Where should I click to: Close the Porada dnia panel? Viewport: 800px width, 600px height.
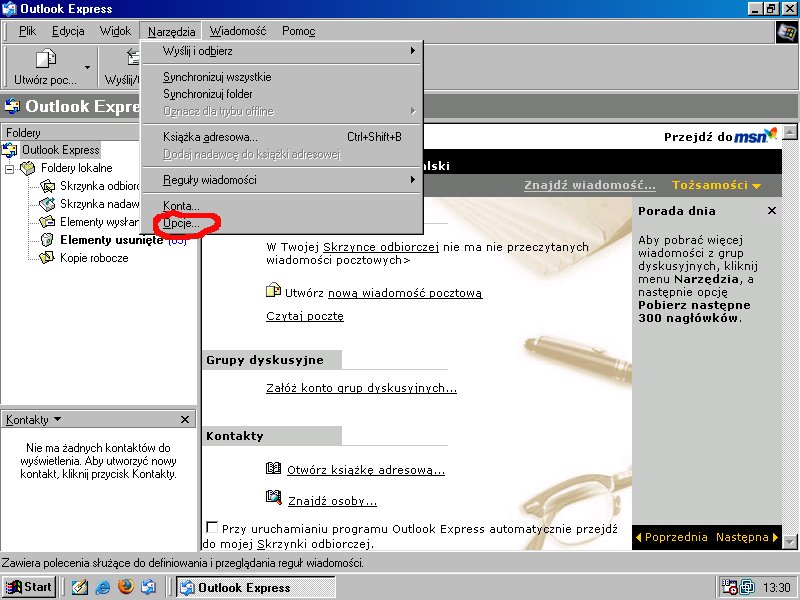click(772, 211)
